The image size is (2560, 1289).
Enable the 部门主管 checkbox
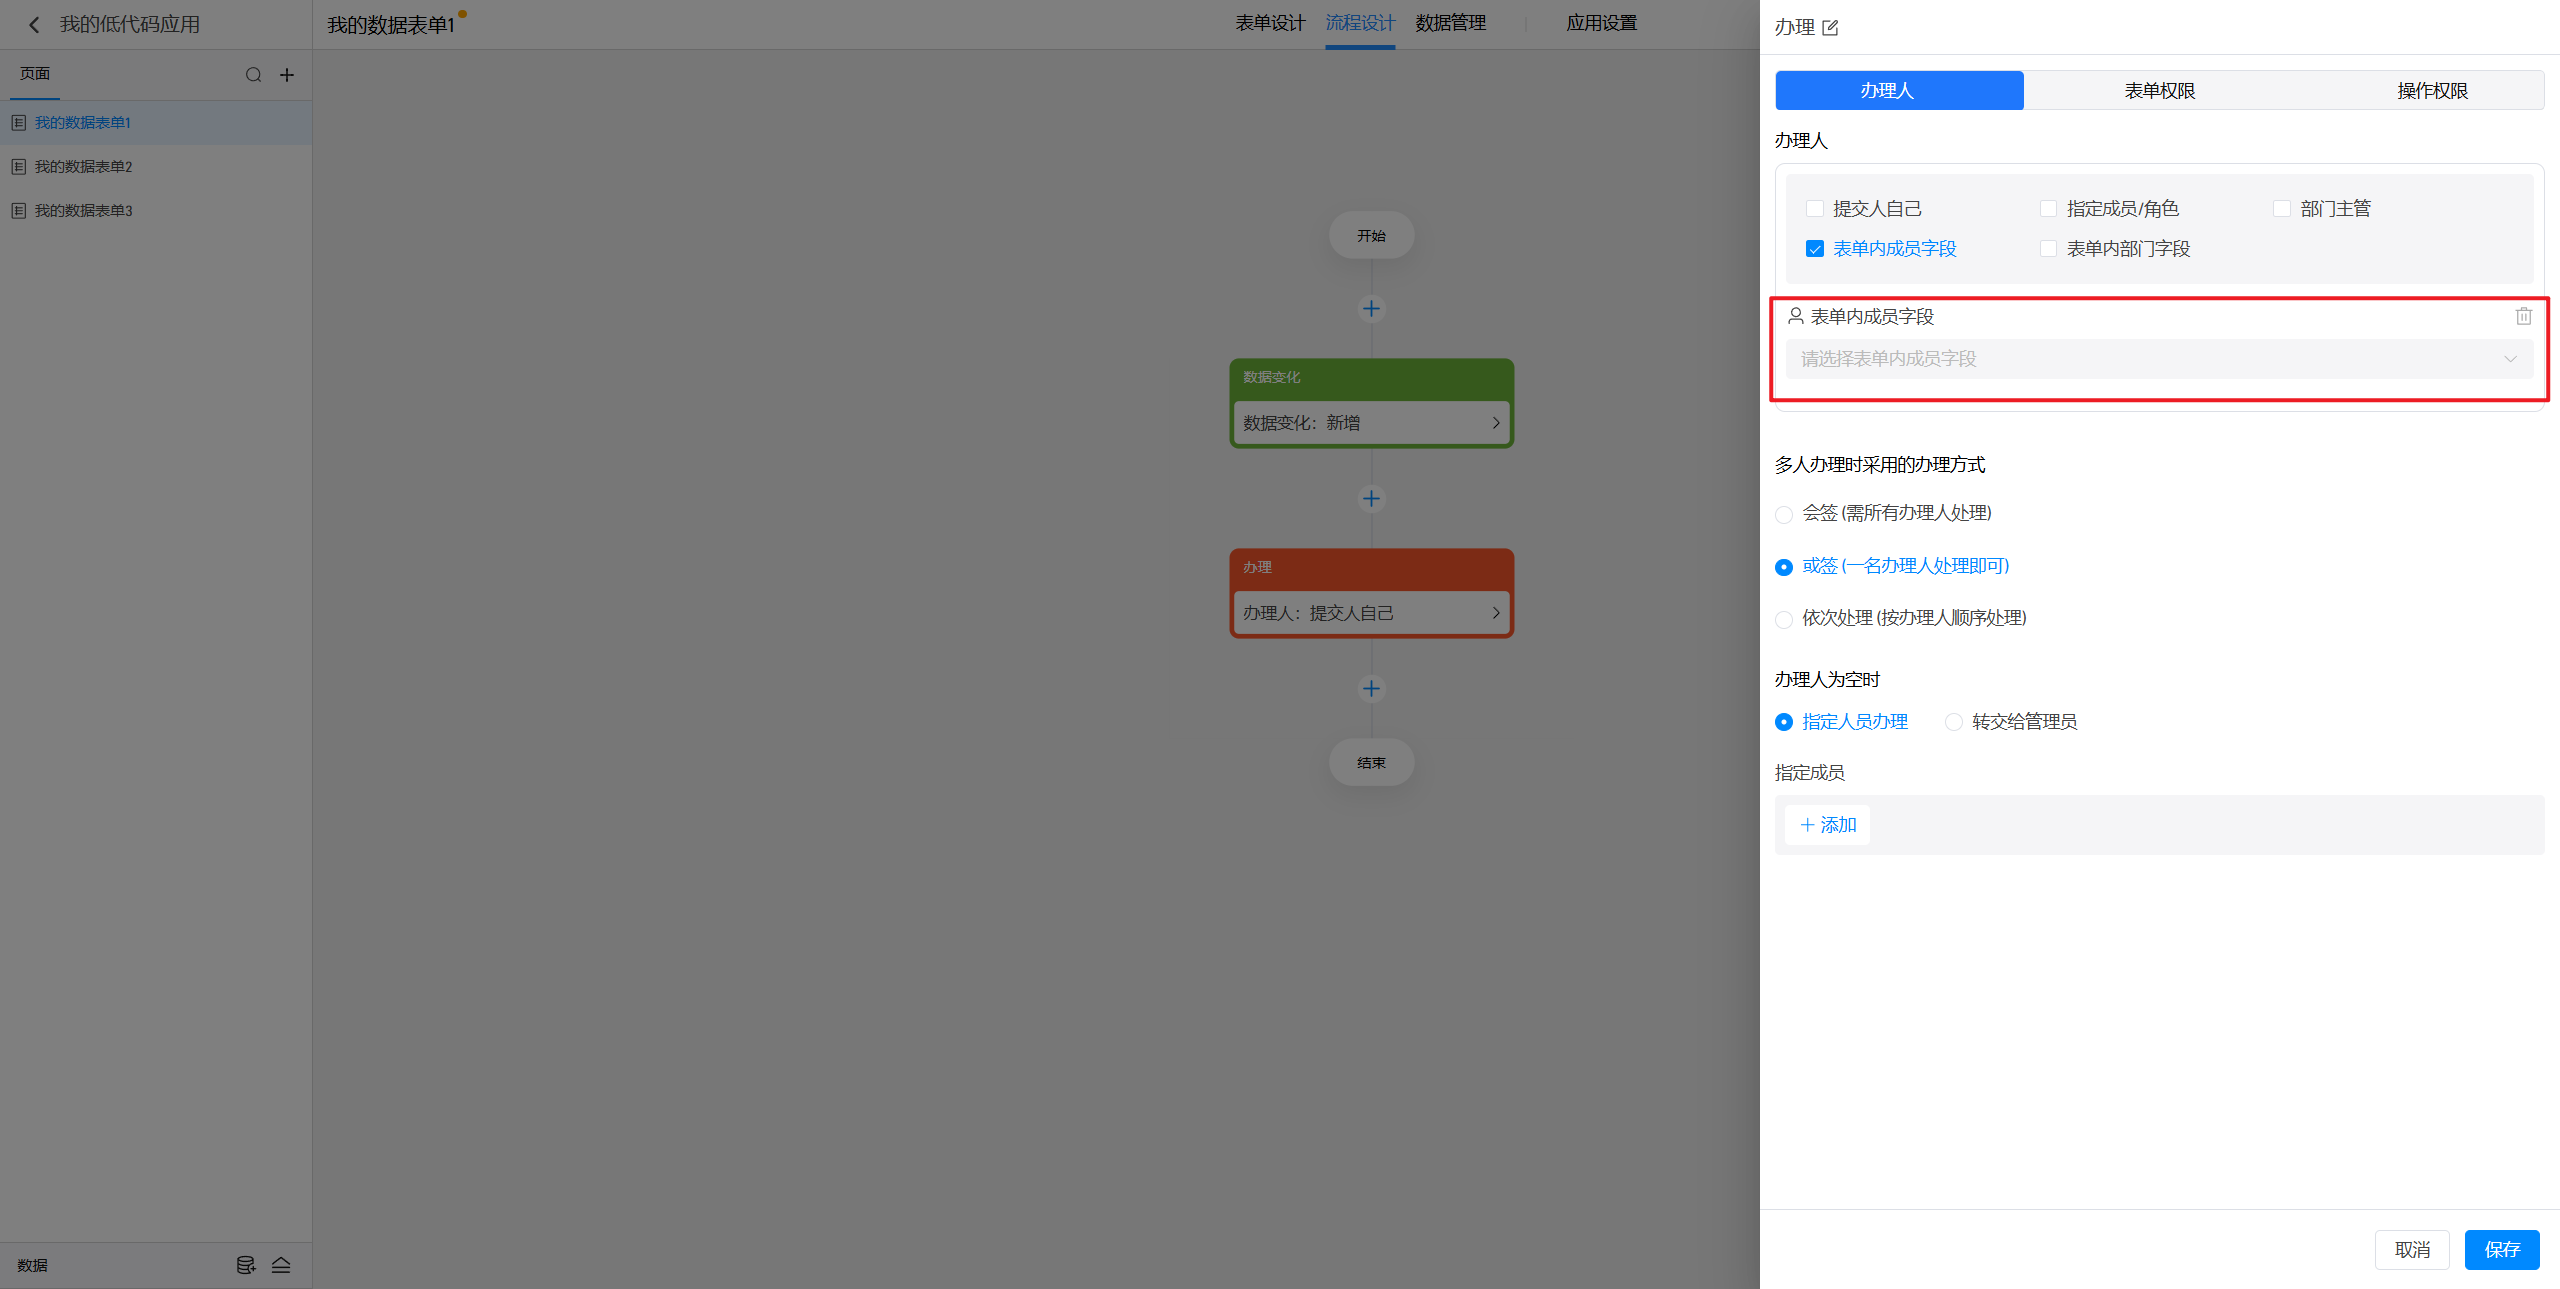click(x=2281, y=209)
